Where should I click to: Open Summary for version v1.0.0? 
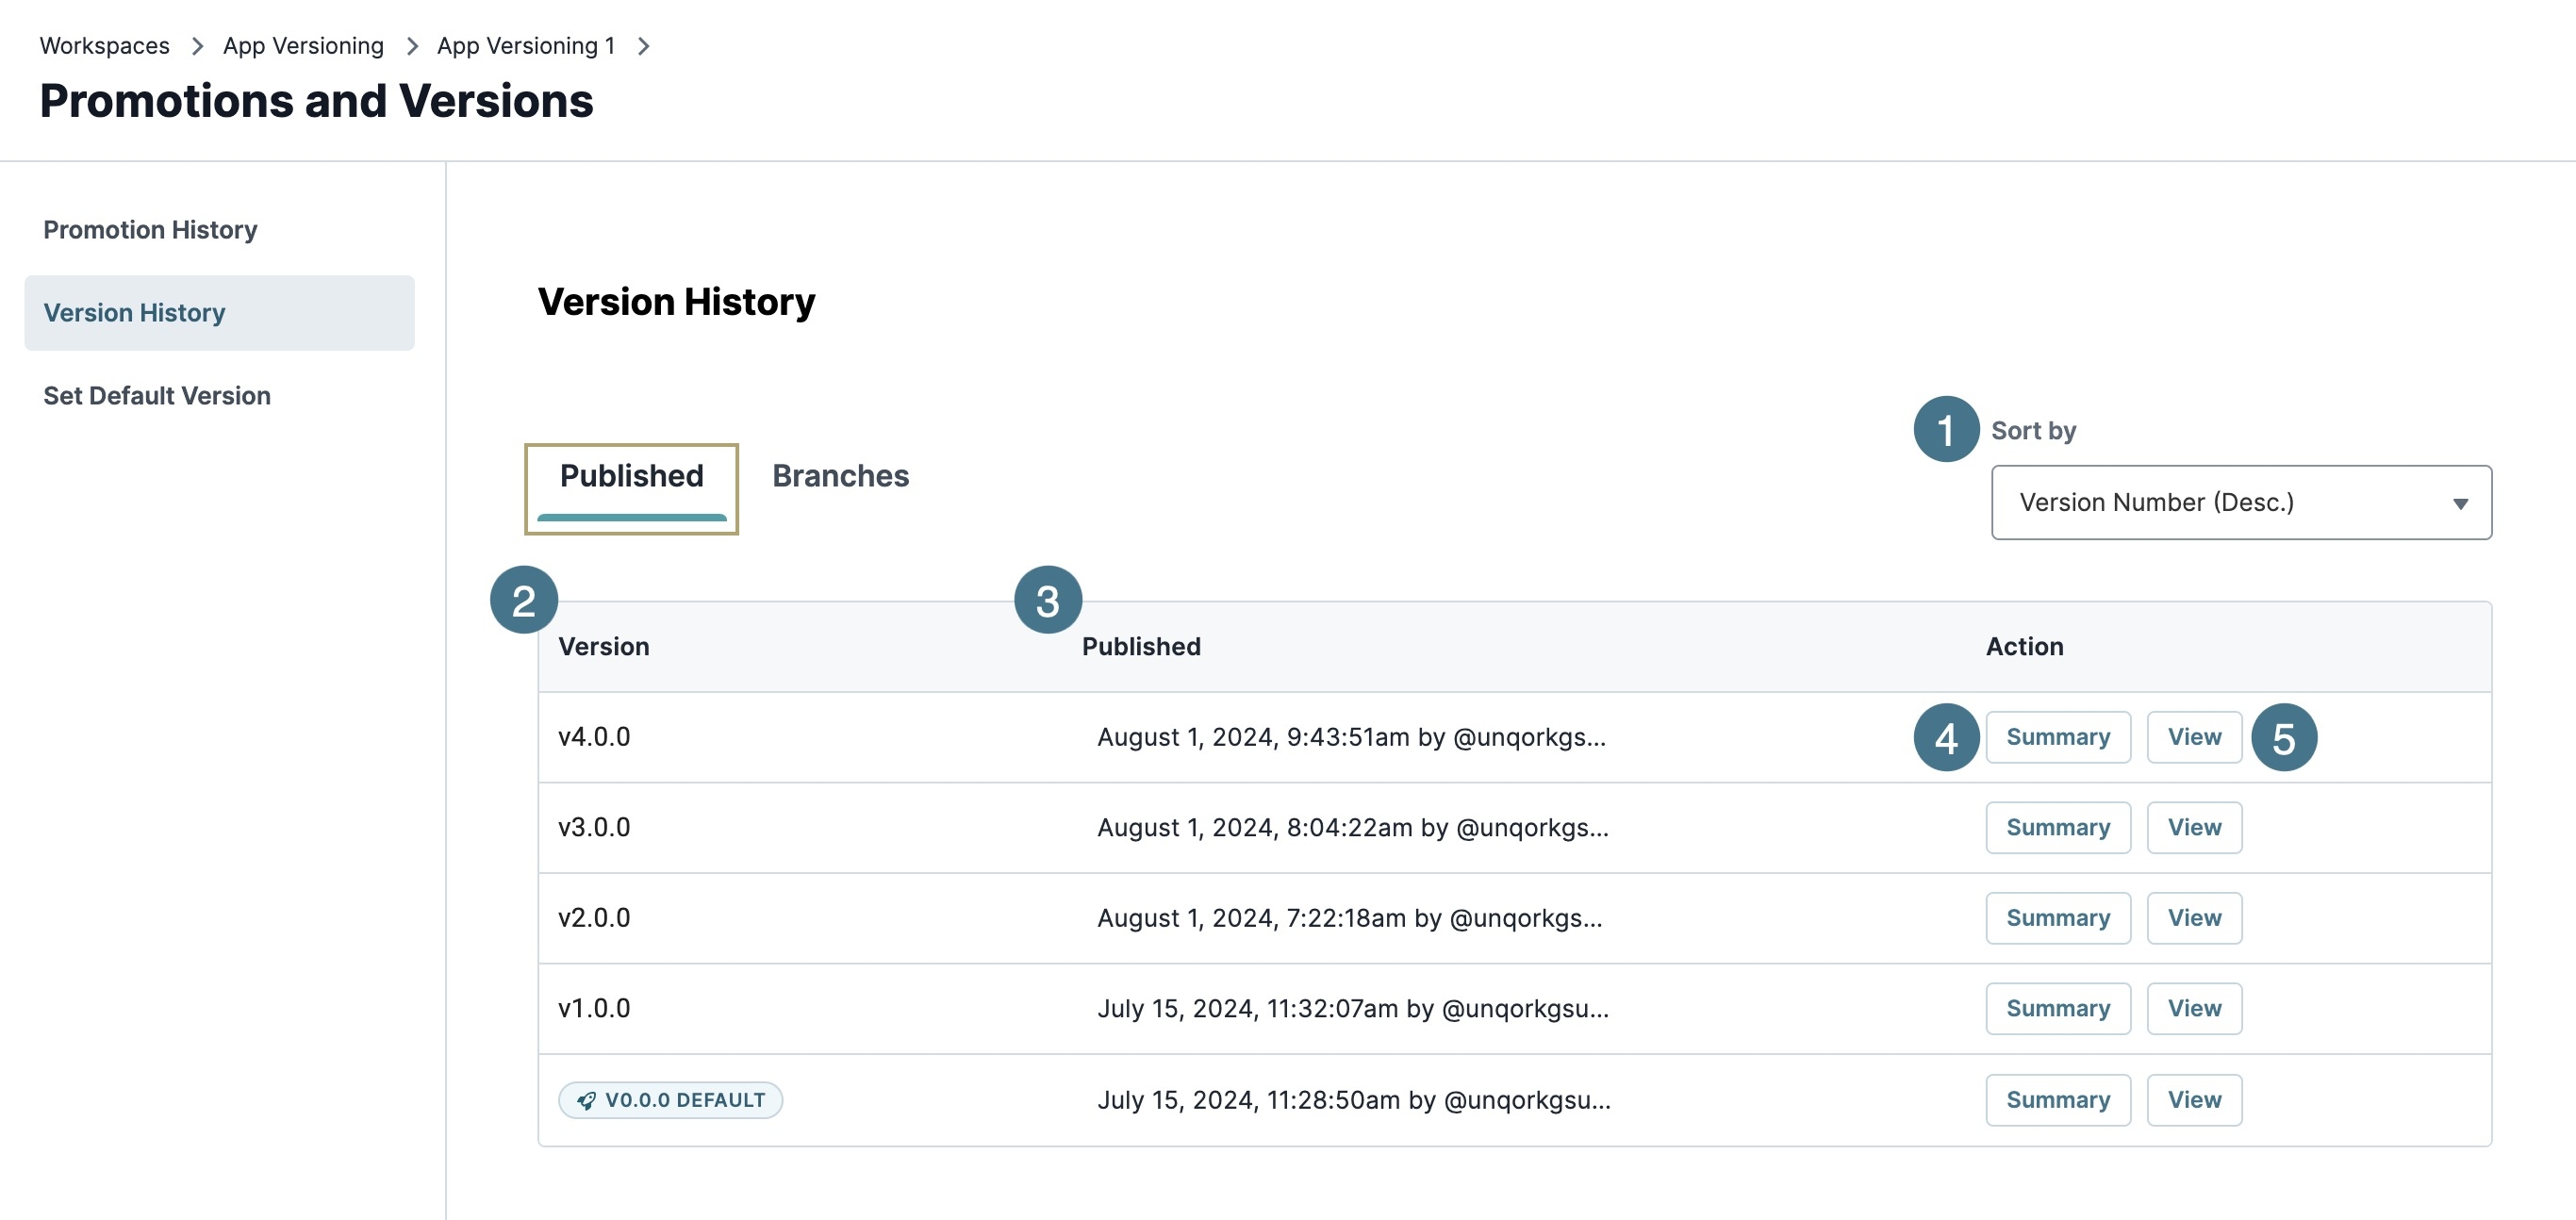point(2057,1008)
